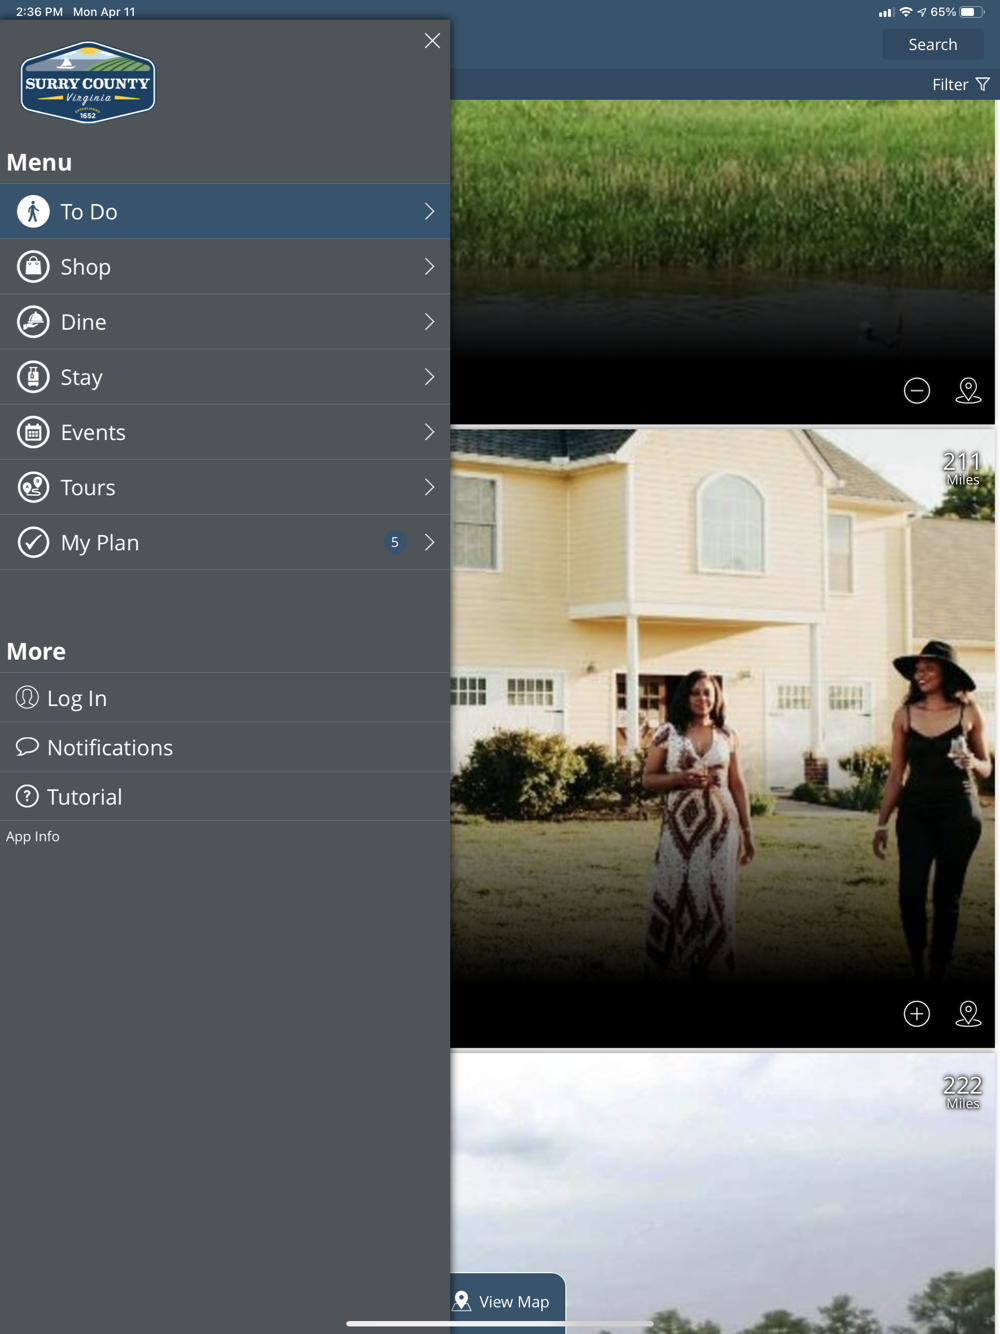Remove the cornfield listing using minus icon
Image resolution: width=1000 pixels, height=1334 pixels.
click(917, 390)
